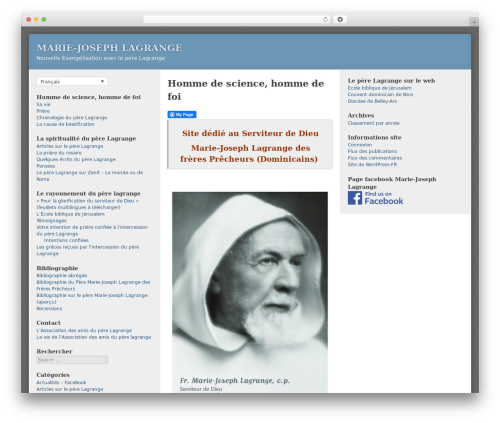Open Flux des publications link
The height and width of the screenshot is (423, 500).
point(372,151)
